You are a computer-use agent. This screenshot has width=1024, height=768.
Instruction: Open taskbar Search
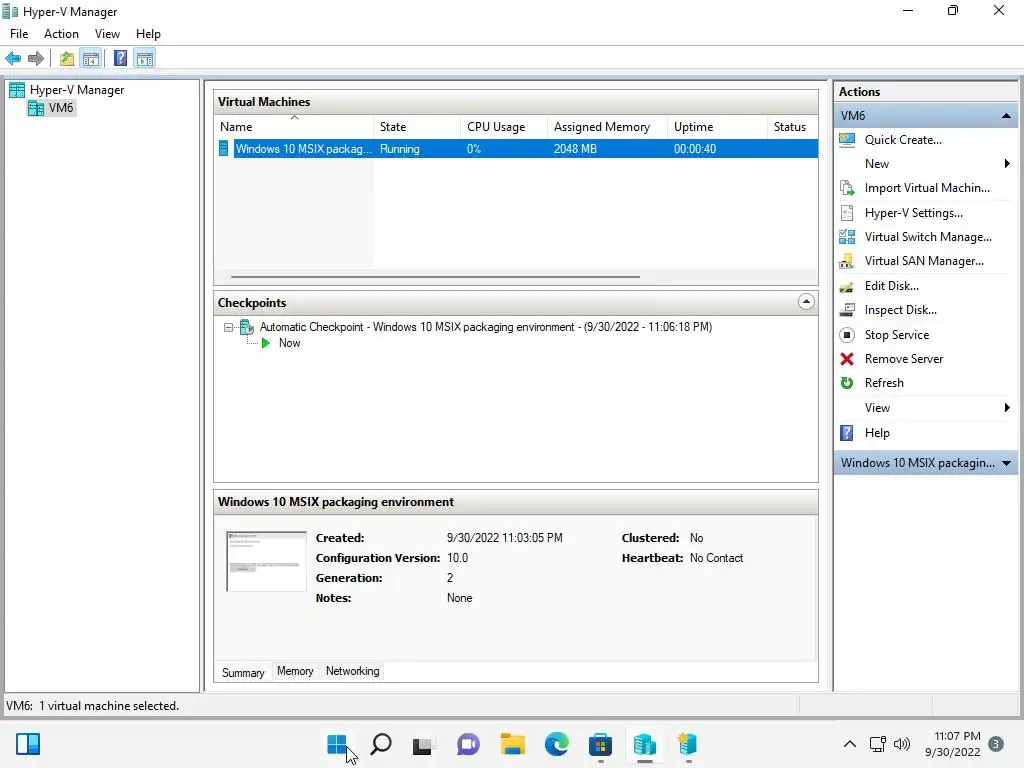pyautogui.click(x=381, y=744)
